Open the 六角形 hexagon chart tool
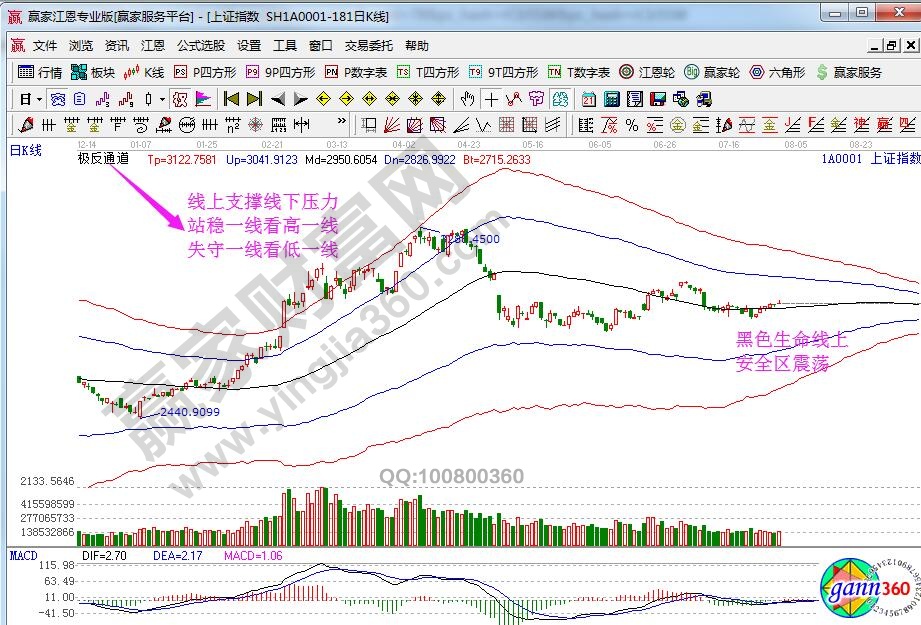Viewport: 921px width, 625px height. point(781,72)
